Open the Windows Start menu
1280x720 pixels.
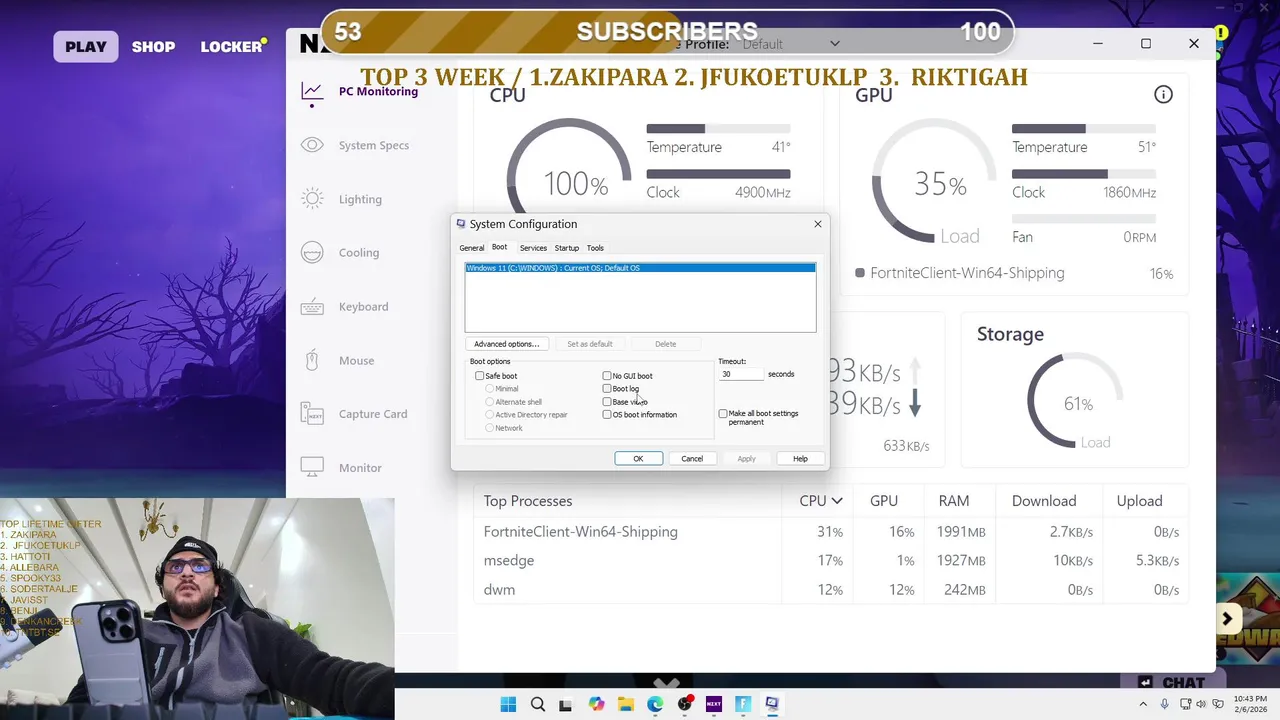[508, 704]
